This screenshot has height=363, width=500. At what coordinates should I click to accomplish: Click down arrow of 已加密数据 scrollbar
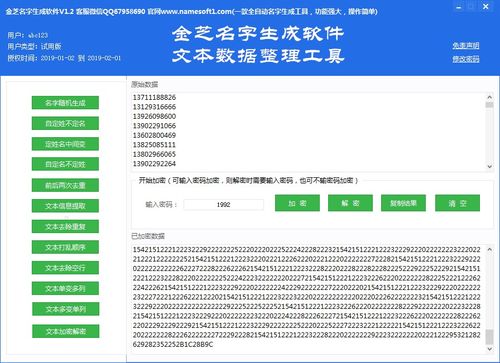point(489,349)
